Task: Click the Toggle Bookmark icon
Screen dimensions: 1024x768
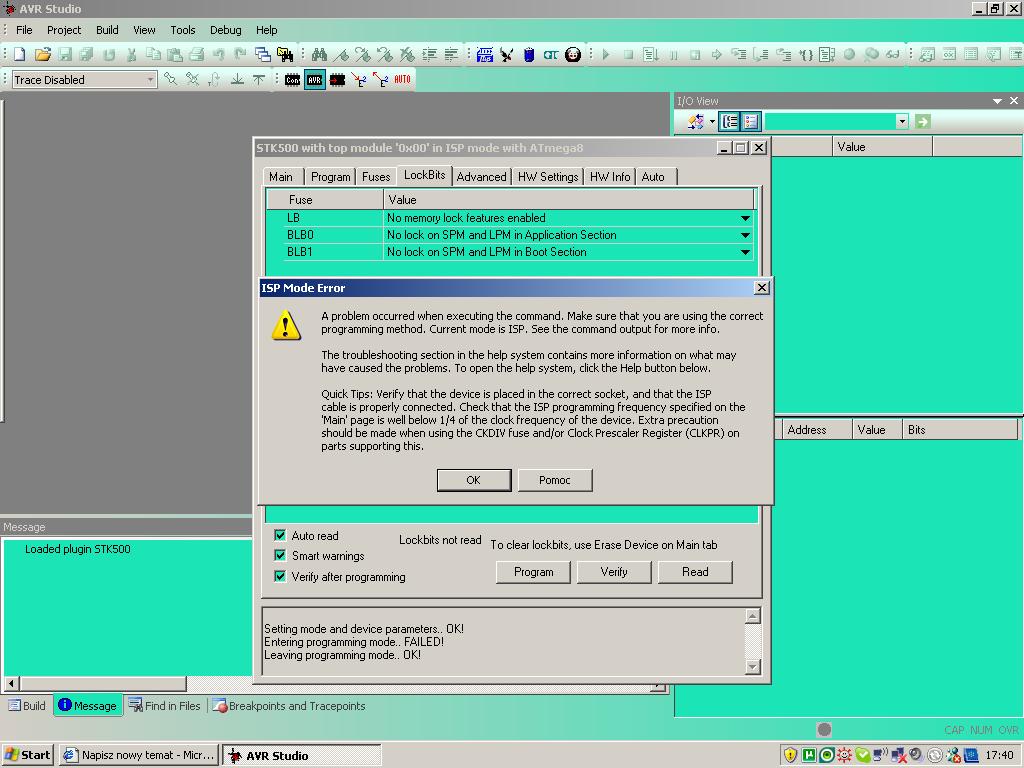Action: coord(342,55)
